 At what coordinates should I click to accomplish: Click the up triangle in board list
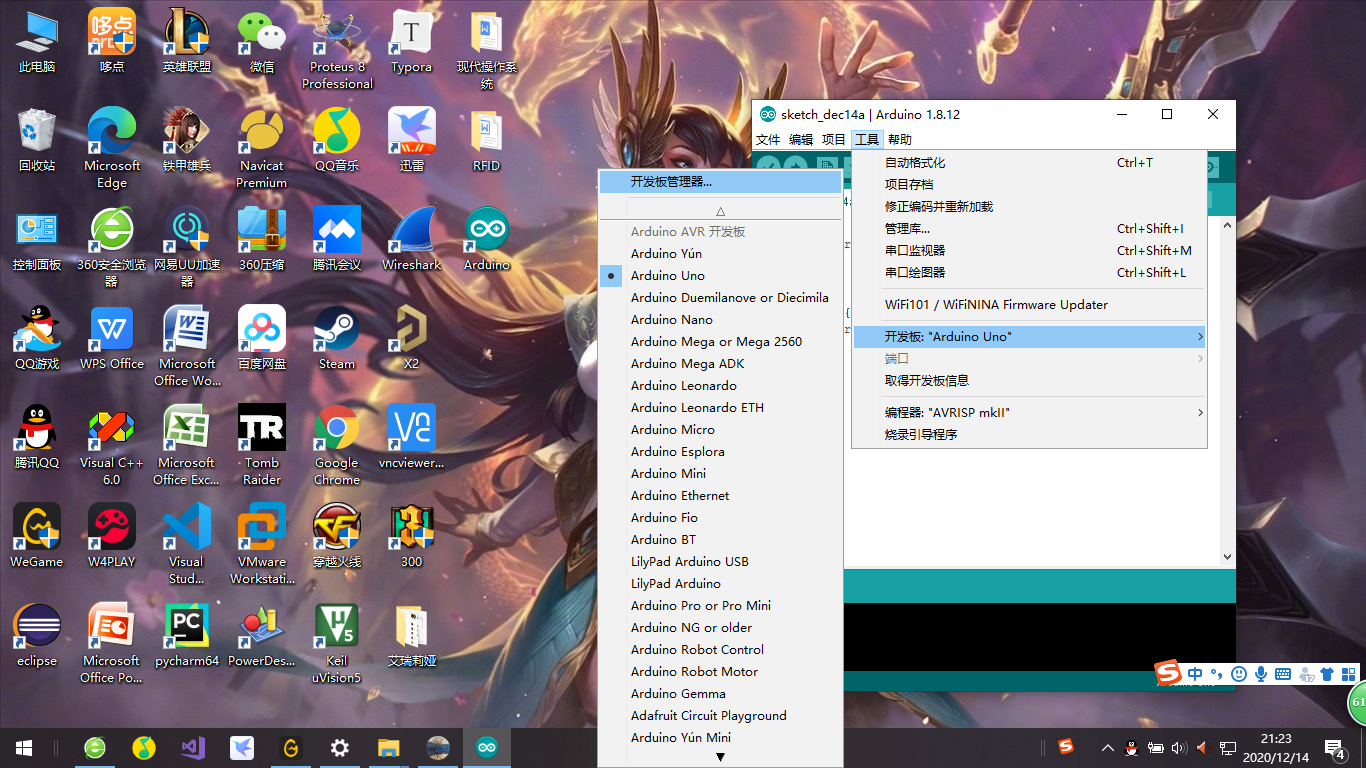pyautogui.click(x=720, y=211)
